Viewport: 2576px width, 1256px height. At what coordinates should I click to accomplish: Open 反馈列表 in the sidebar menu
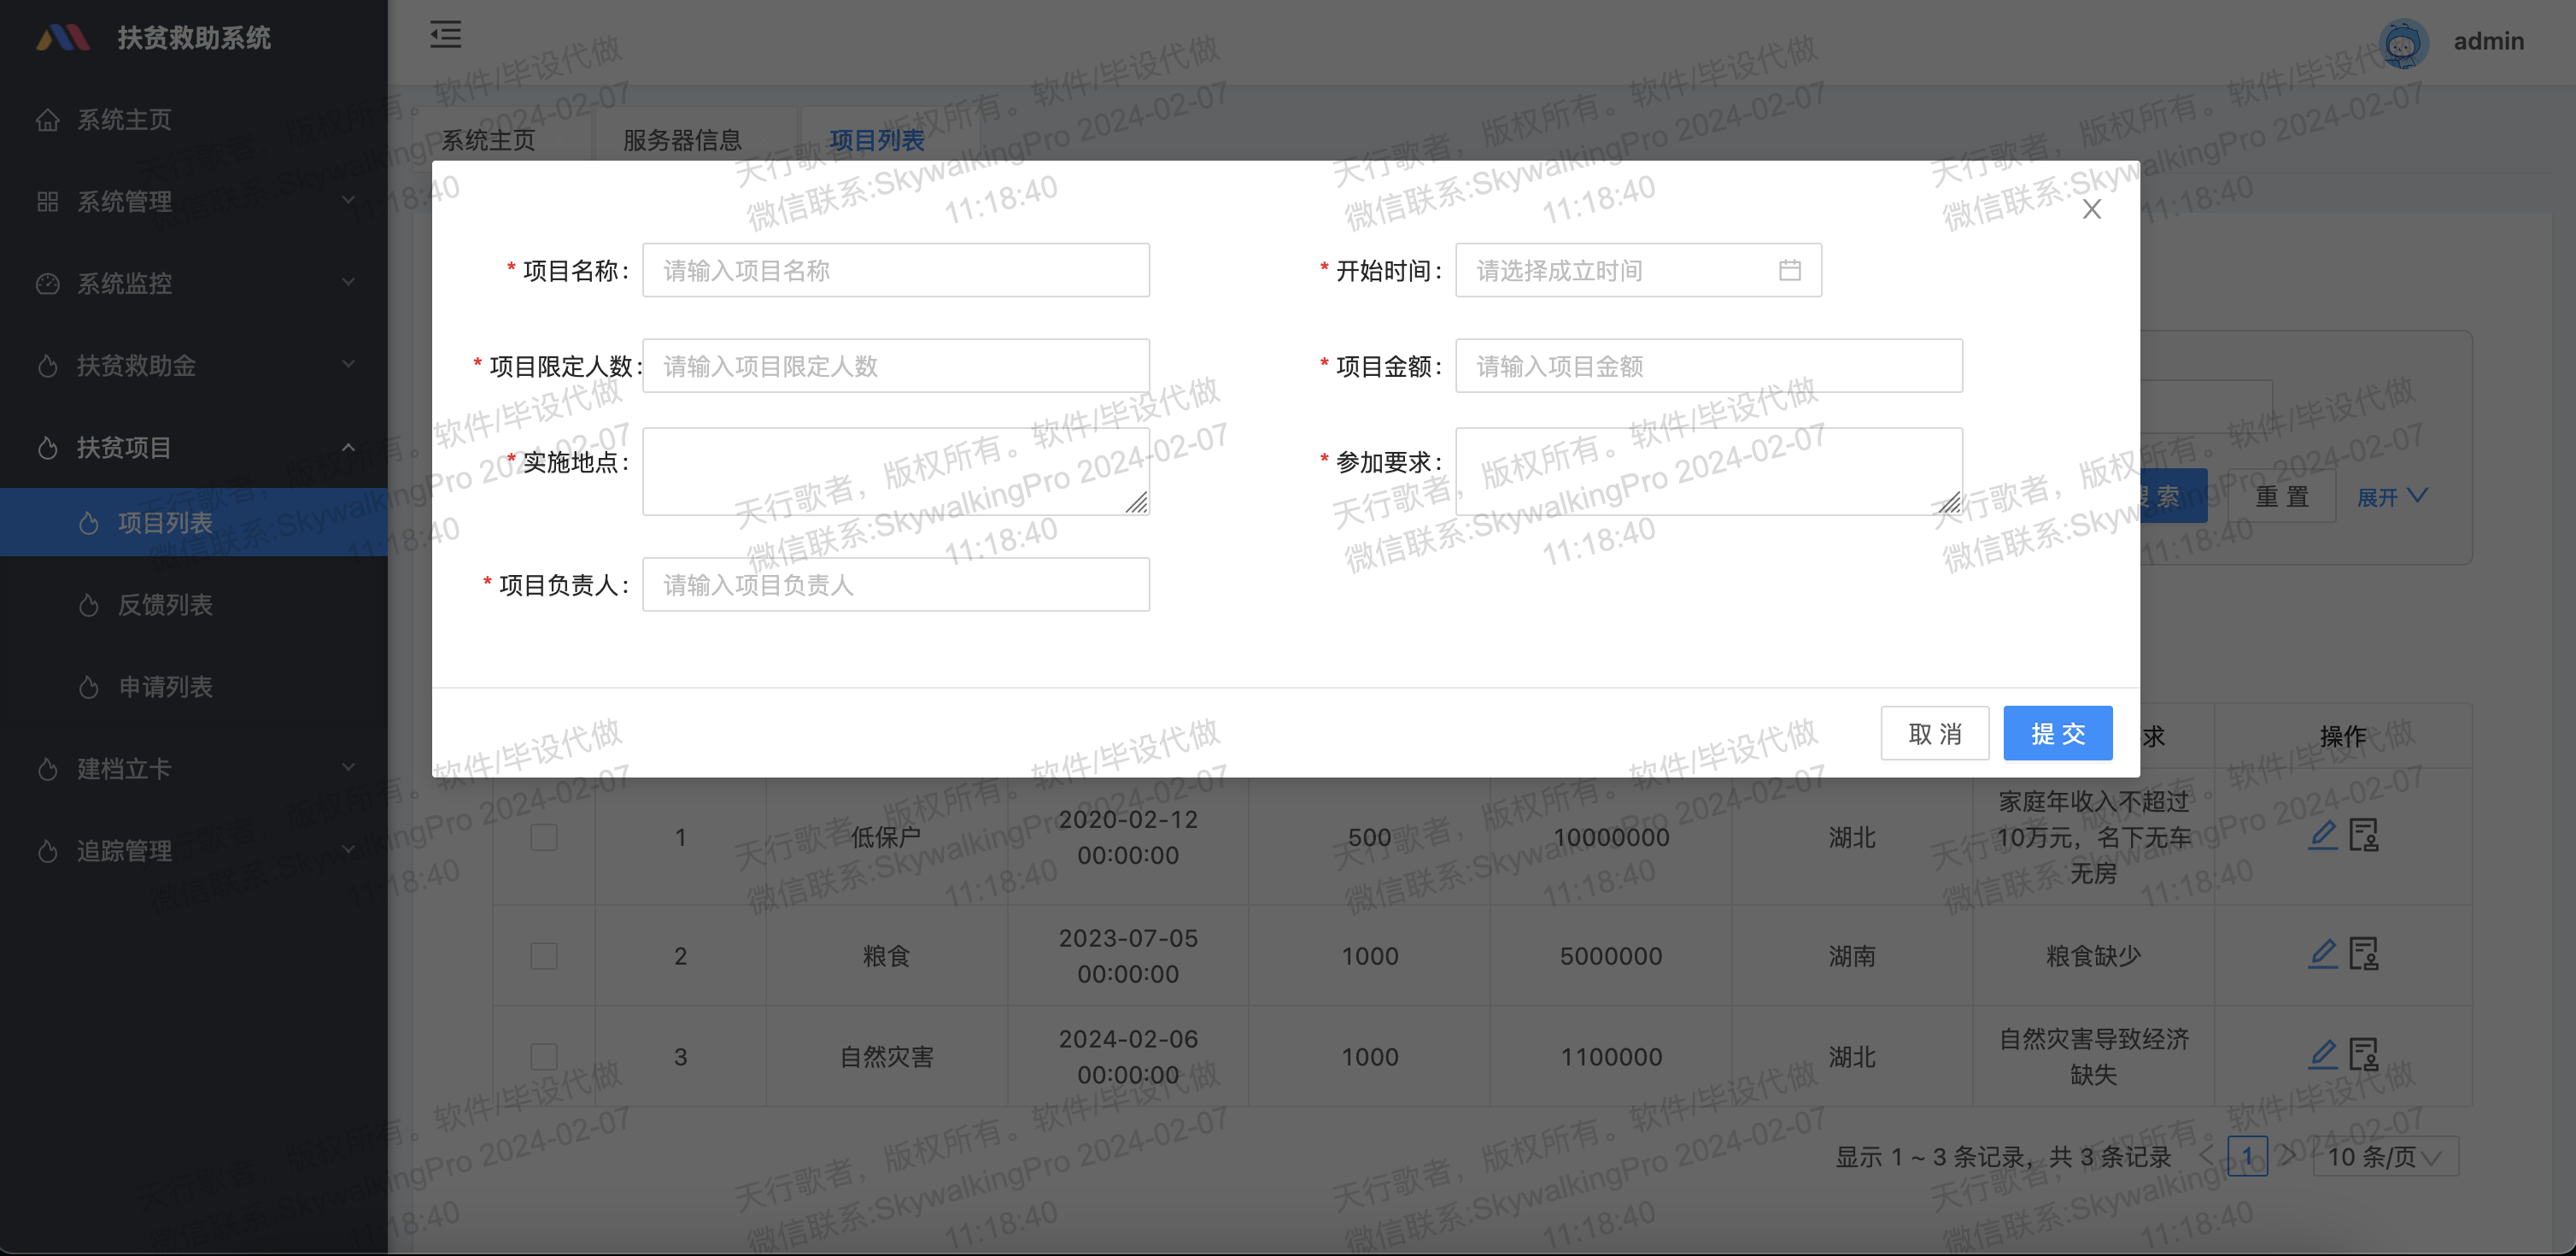[x=165, y=605]
